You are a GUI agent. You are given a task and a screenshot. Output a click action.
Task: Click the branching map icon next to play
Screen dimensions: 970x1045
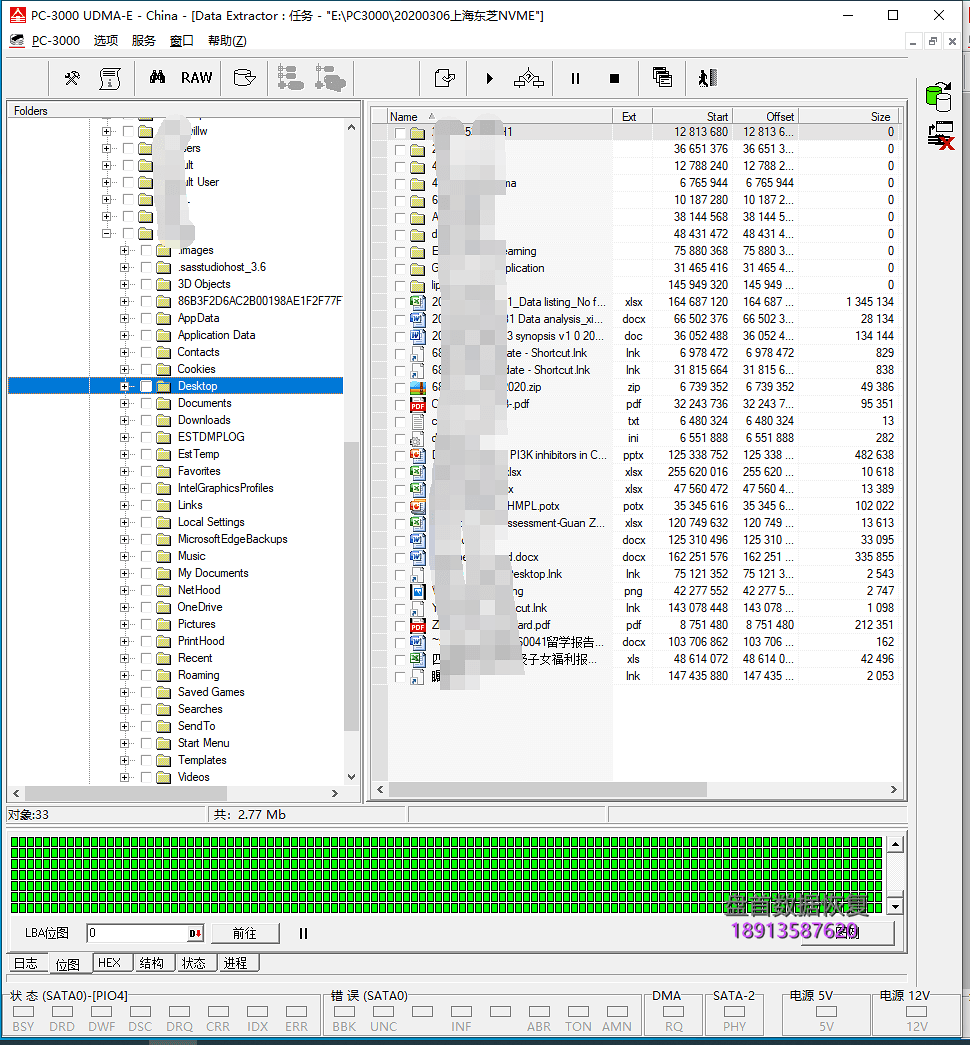(529, 78)
